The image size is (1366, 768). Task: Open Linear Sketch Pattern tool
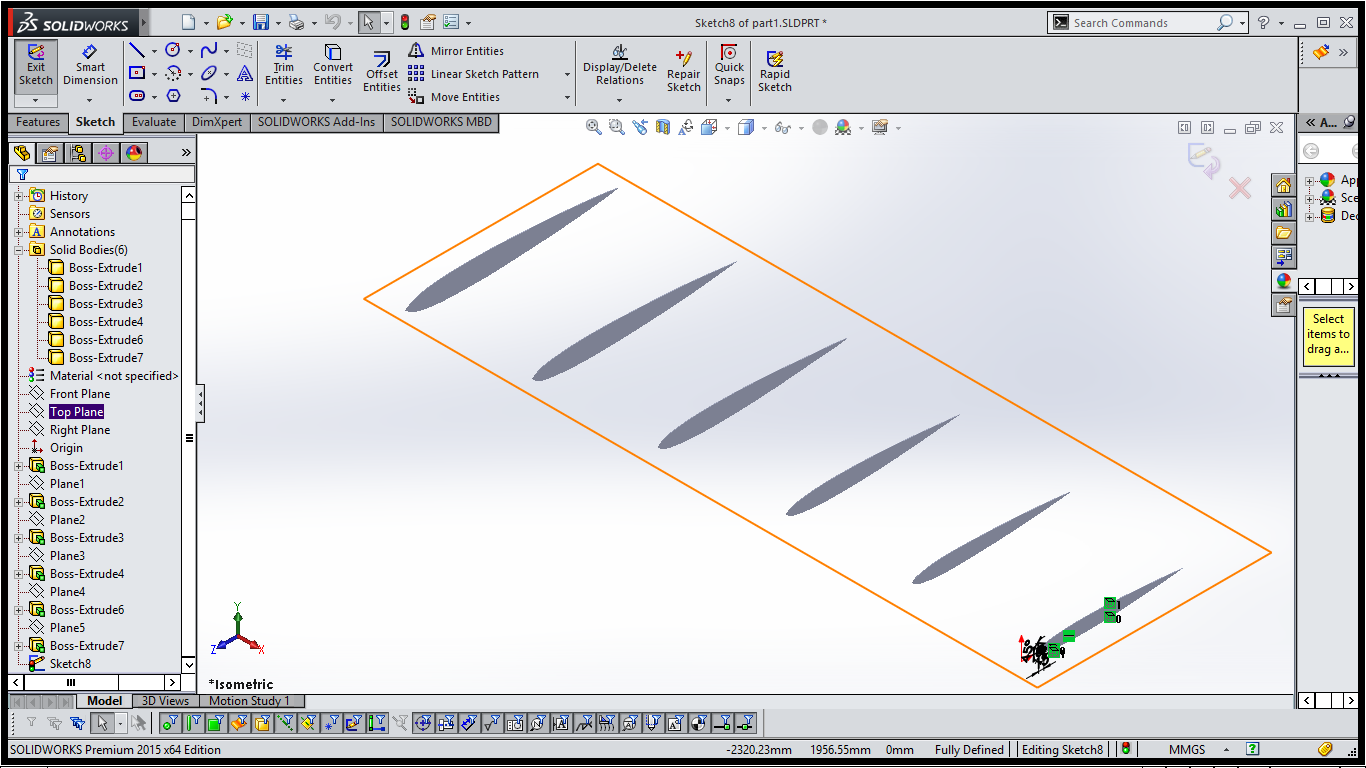tap(474, 74)
